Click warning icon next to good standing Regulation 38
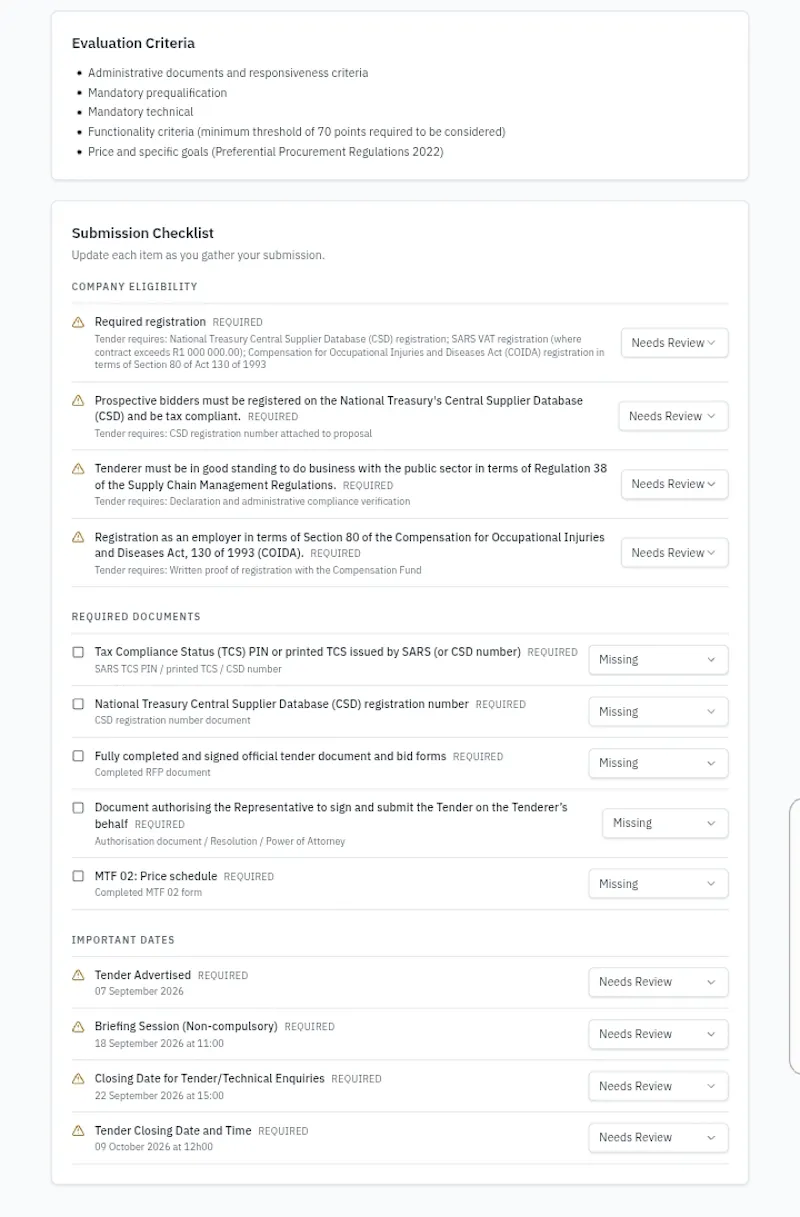Image resolution: width=800 pixels, height=1217 pixels. coord(78,468)
